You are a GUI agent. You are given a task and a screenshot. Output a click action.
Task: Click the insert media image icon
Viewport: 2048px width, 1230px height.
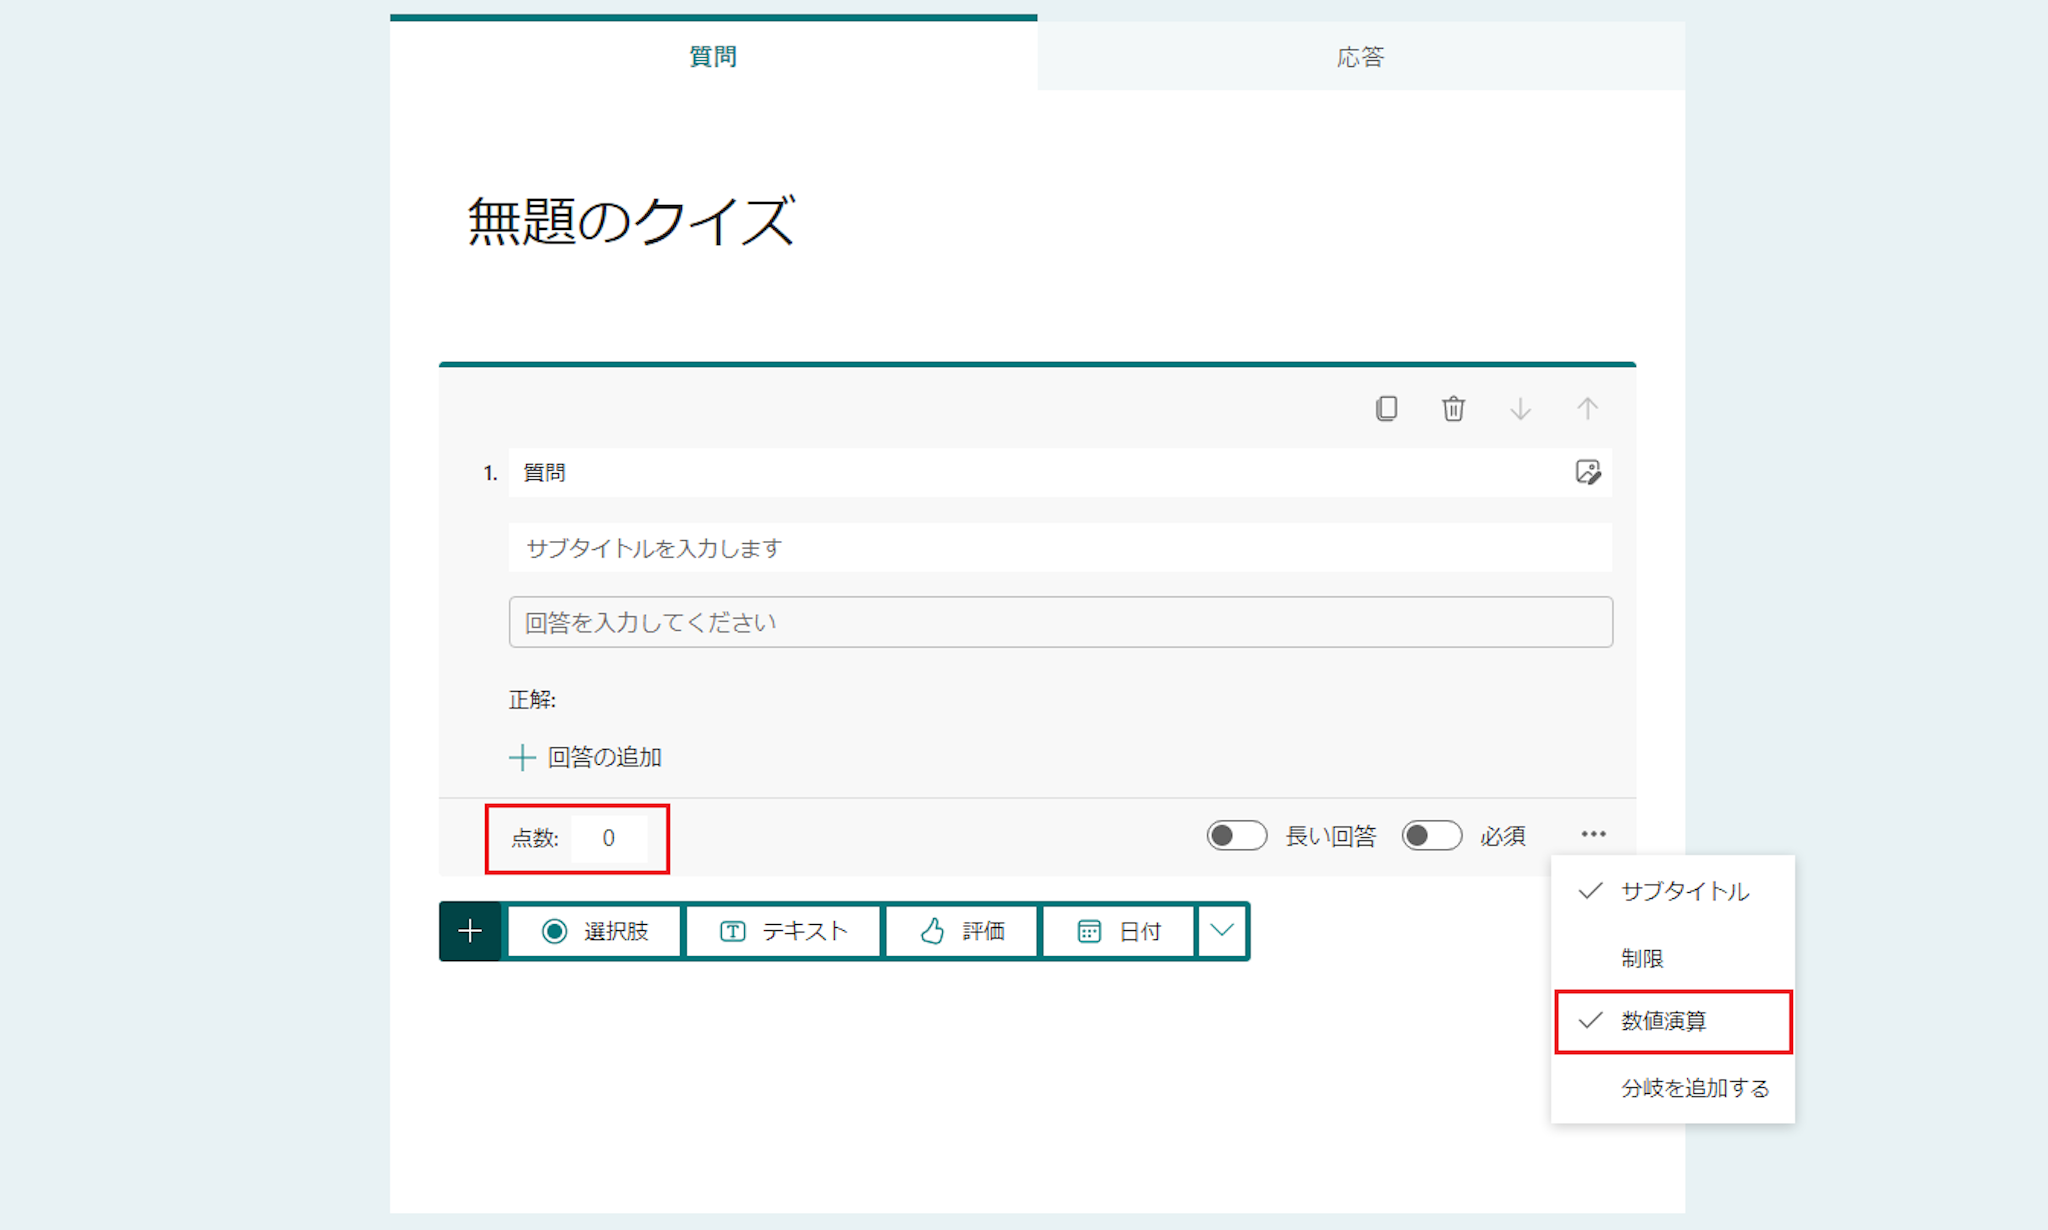[1587, 472]
